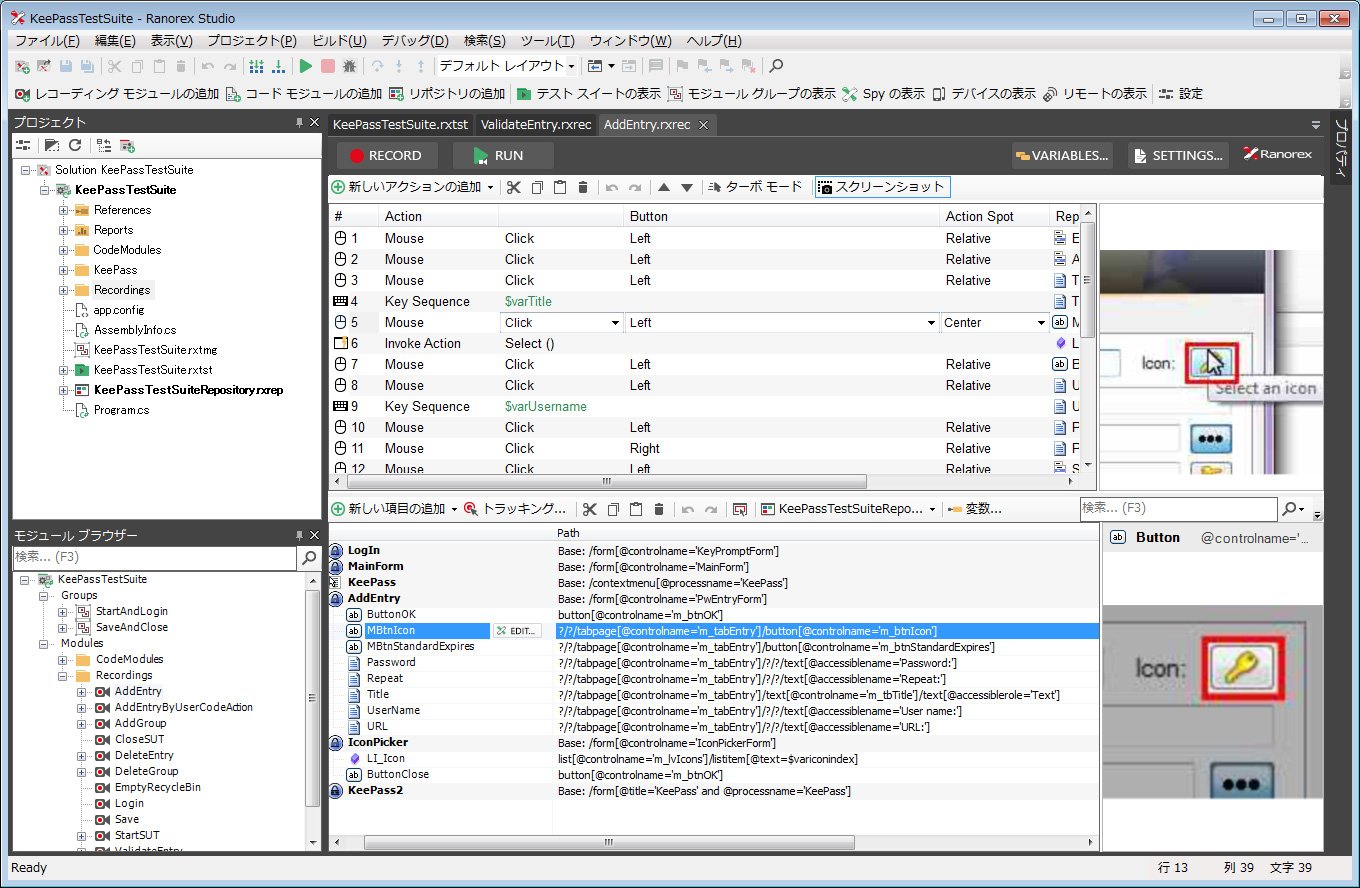Open settings (設定) in the toolbar
The width and height of the screenshot is (1360, 888).
1181,94
